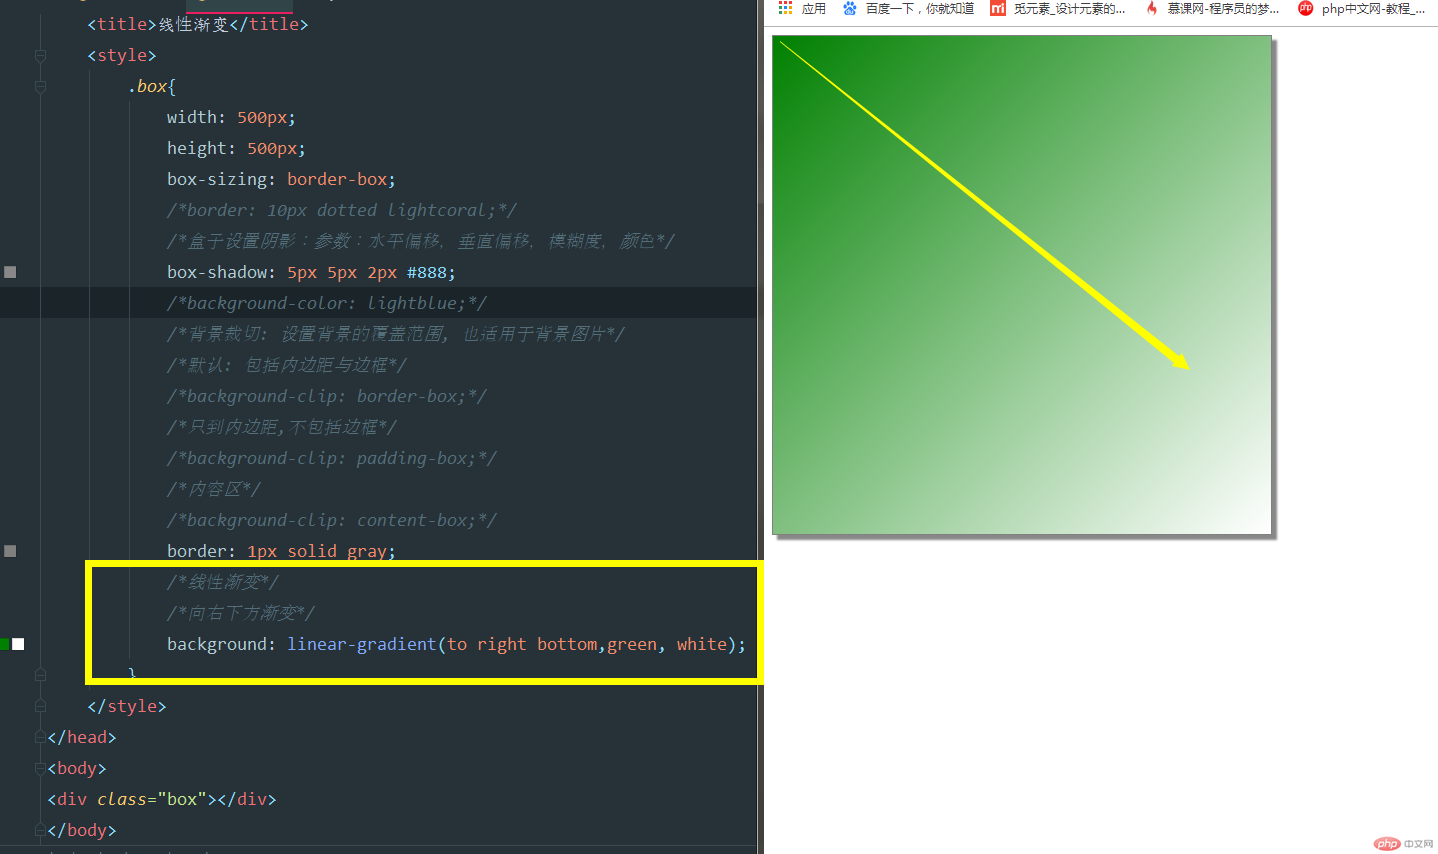The height and width of the screenshot is (854, 1438).
Task: Click the green gradient box in the browser
Action: pyautogui.click(x=1022, y=285)
